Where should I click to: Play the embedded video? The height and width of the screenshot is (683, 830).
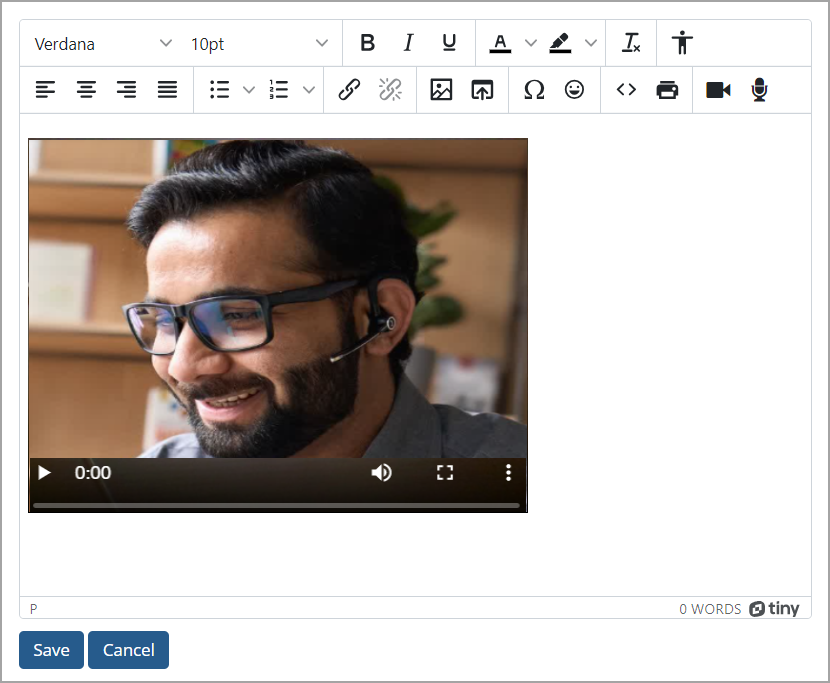[44, 472]
